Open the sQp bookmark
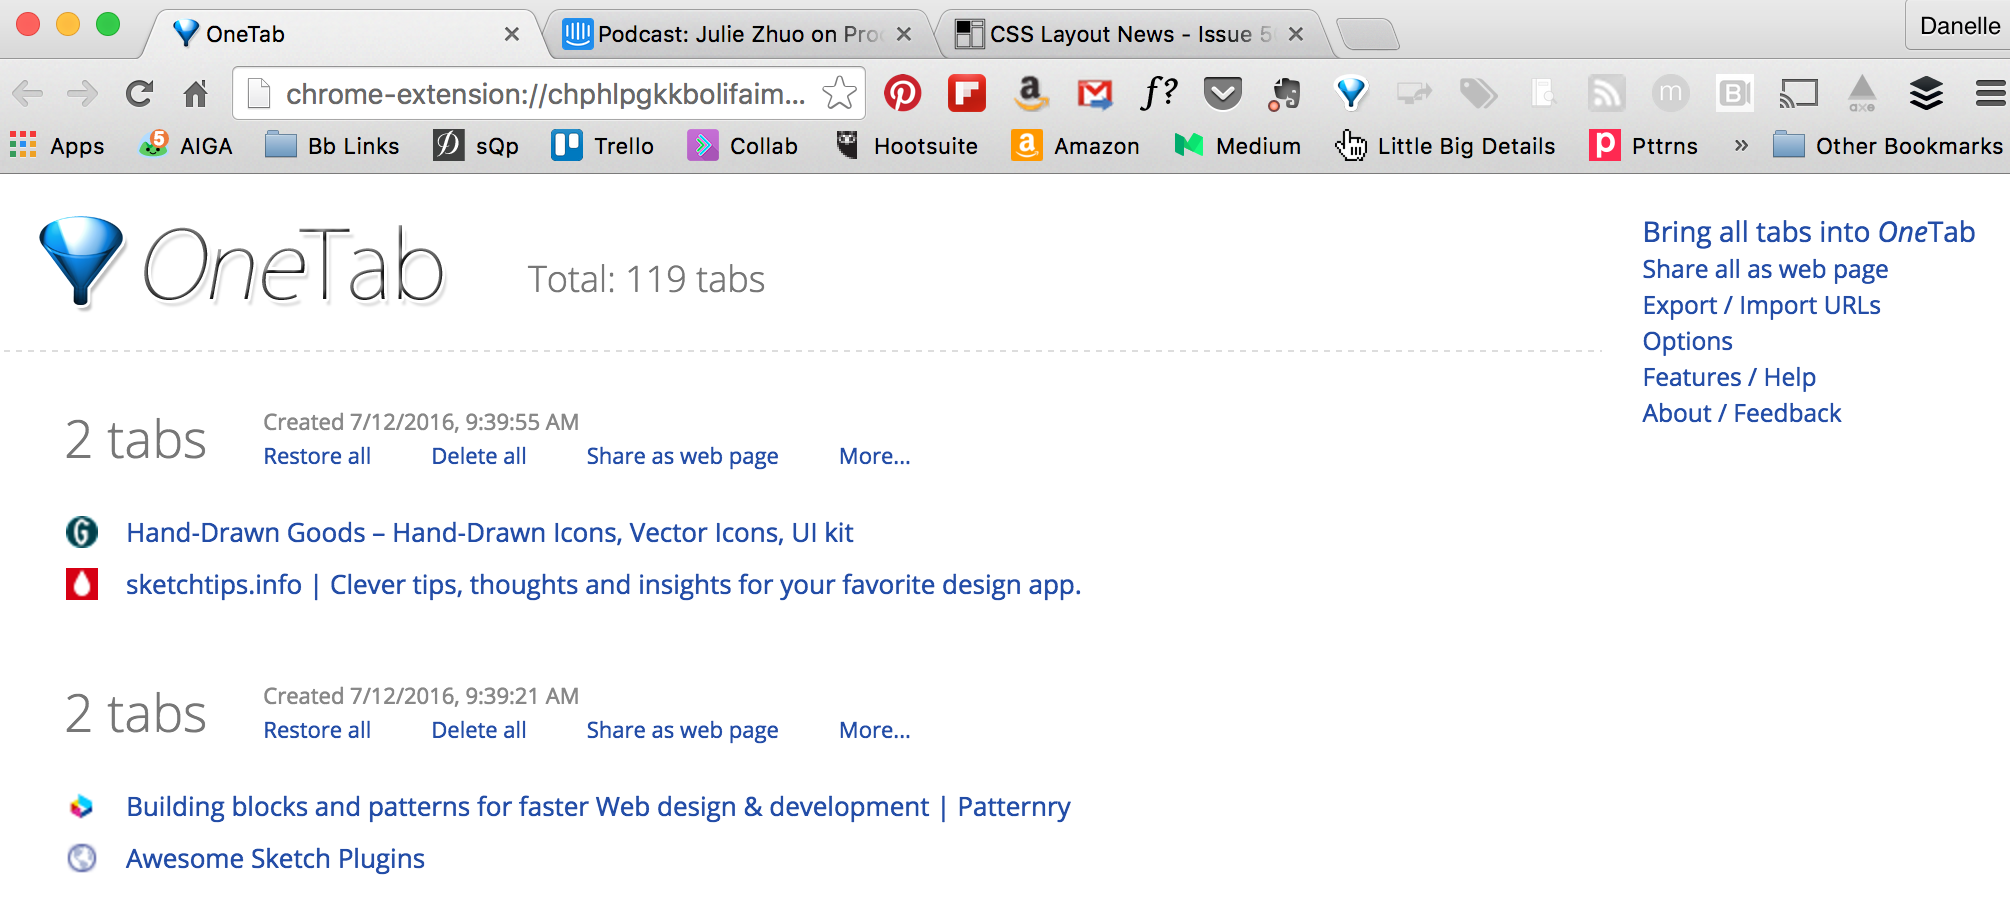Screen dimensions: 2010x916 click(x=476, y=146)
